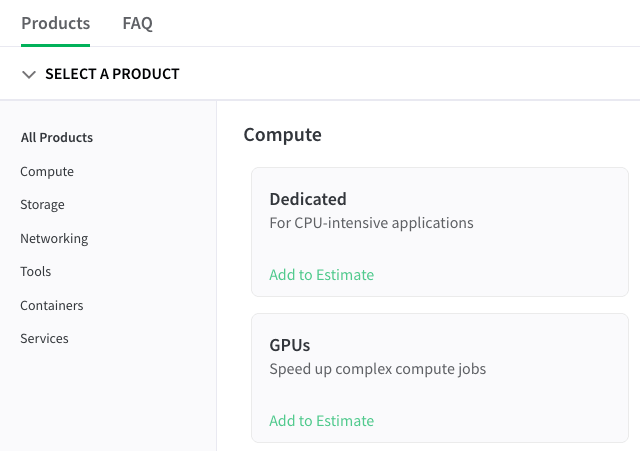The width and height of the screenshot is (640, 451).
Task: Add GPUs to the estimate
Action: point(321,421)
